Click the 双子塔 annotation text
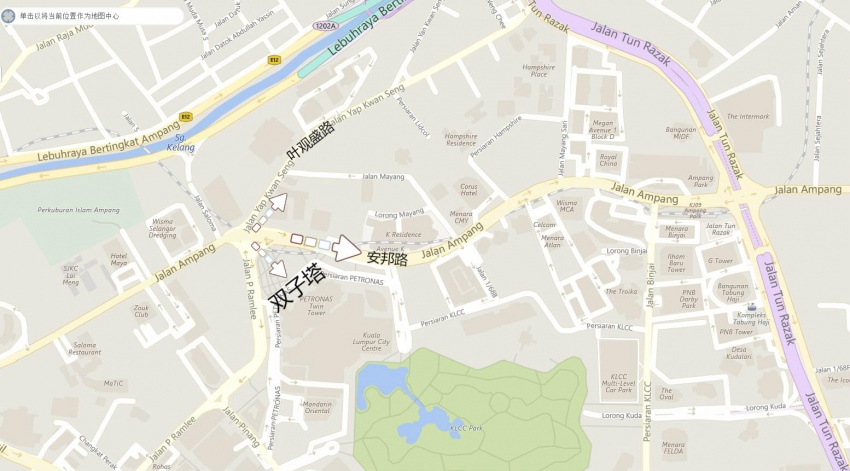This screenshot has height=471, width=850. (x=297, y=288)
